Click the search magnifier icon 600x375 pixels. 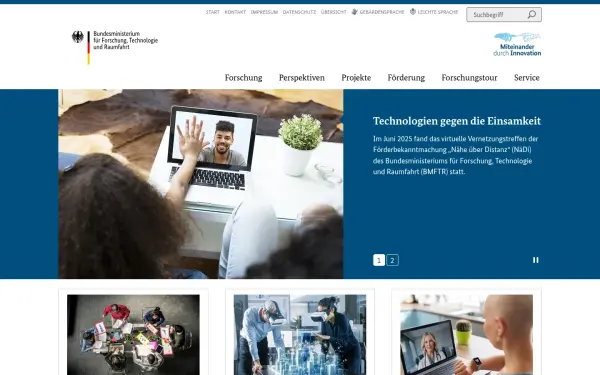tap(532, 15)
